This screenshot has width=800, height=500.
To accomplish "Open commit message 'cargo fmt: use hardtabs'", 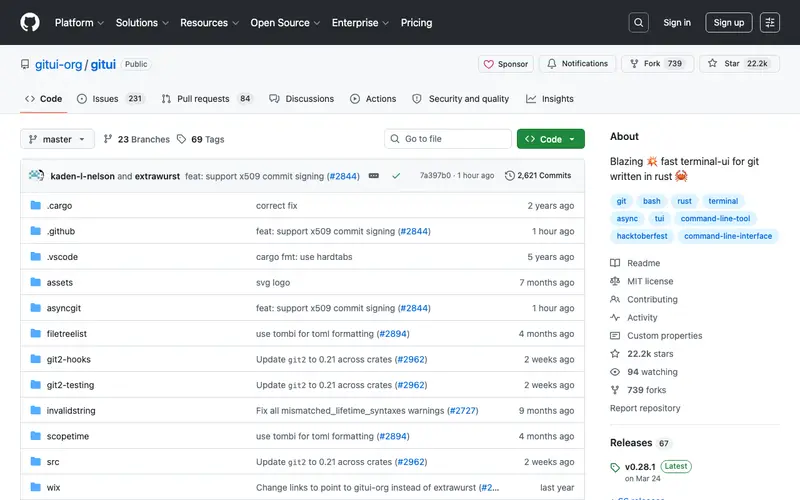I will (304, 257).
